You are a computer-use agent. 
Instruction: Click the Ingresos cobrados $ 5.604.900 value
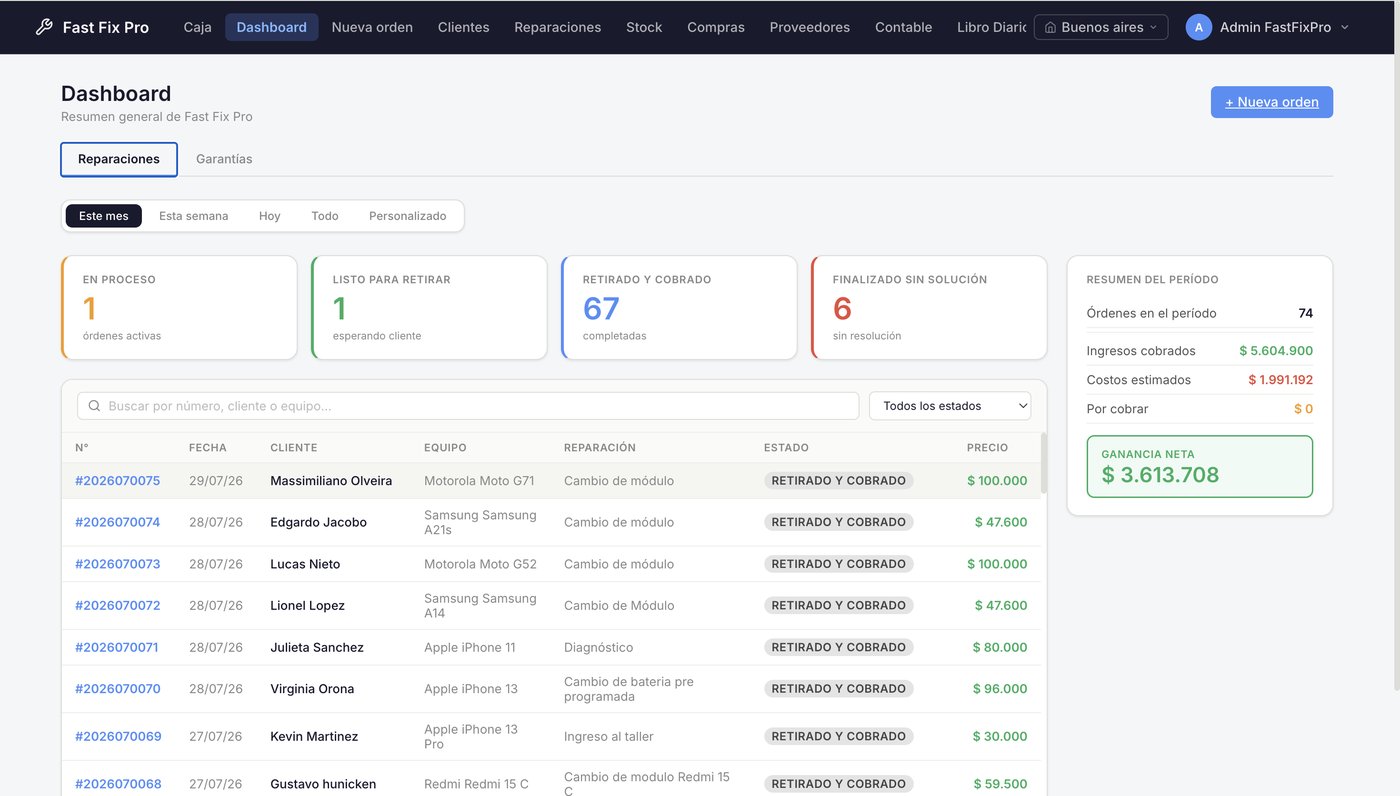[x=1276, y=351]
